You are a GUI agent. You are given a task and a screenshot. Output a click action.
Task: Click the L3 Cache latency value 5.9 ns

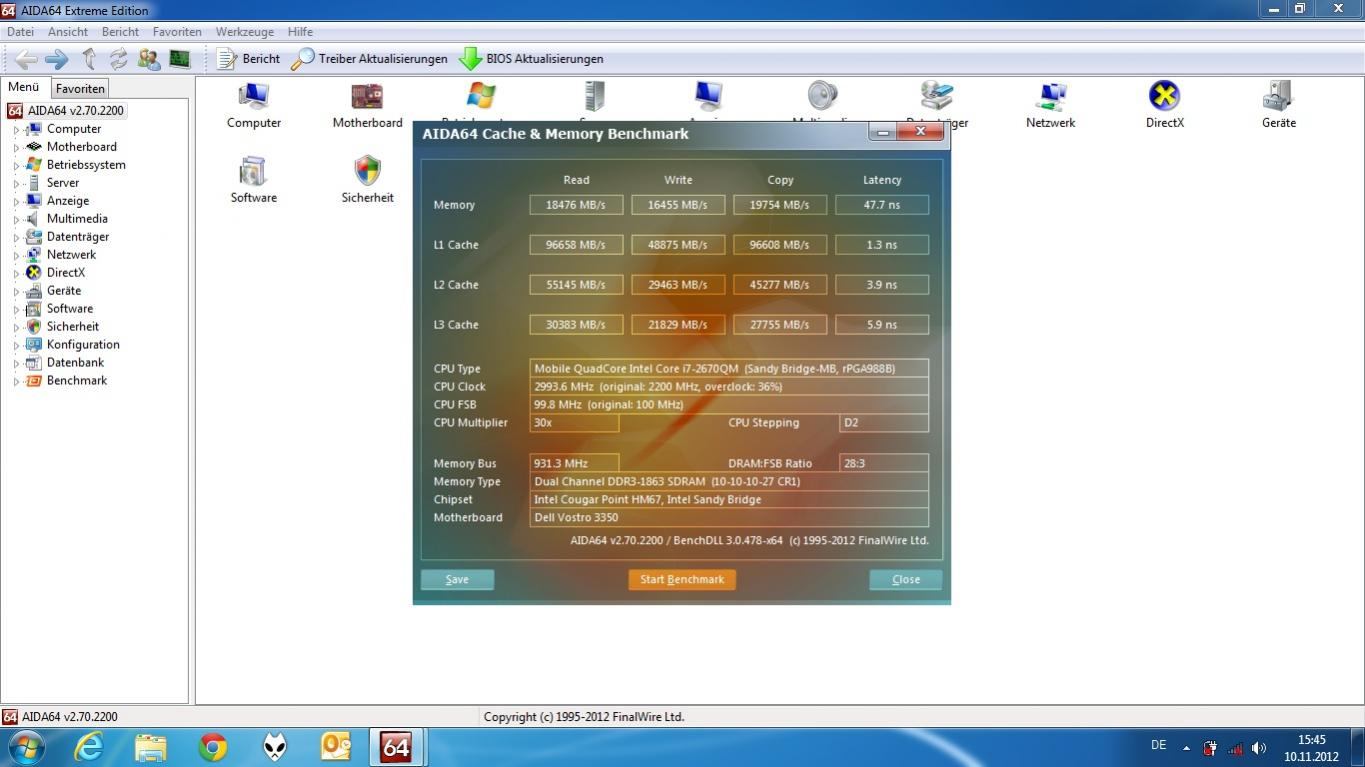coord(882,325)
